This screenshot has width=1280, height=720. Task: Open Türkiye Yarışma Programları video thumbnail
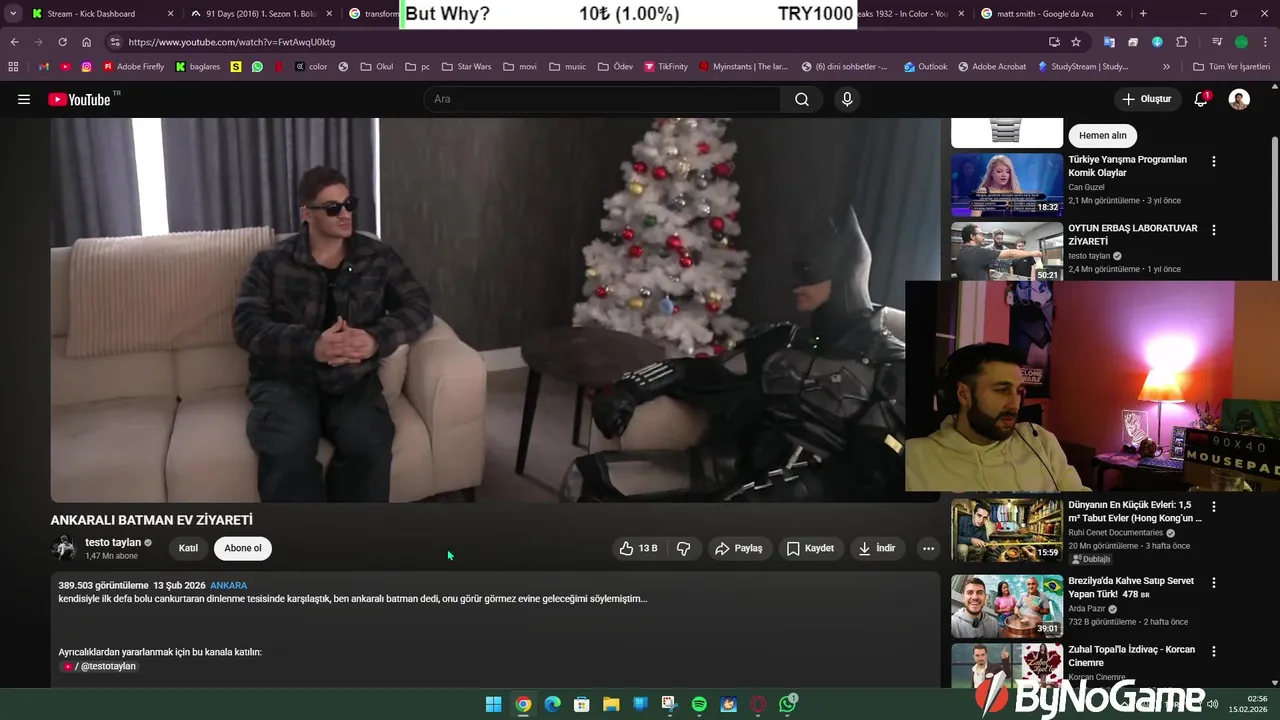point(1006,184)
